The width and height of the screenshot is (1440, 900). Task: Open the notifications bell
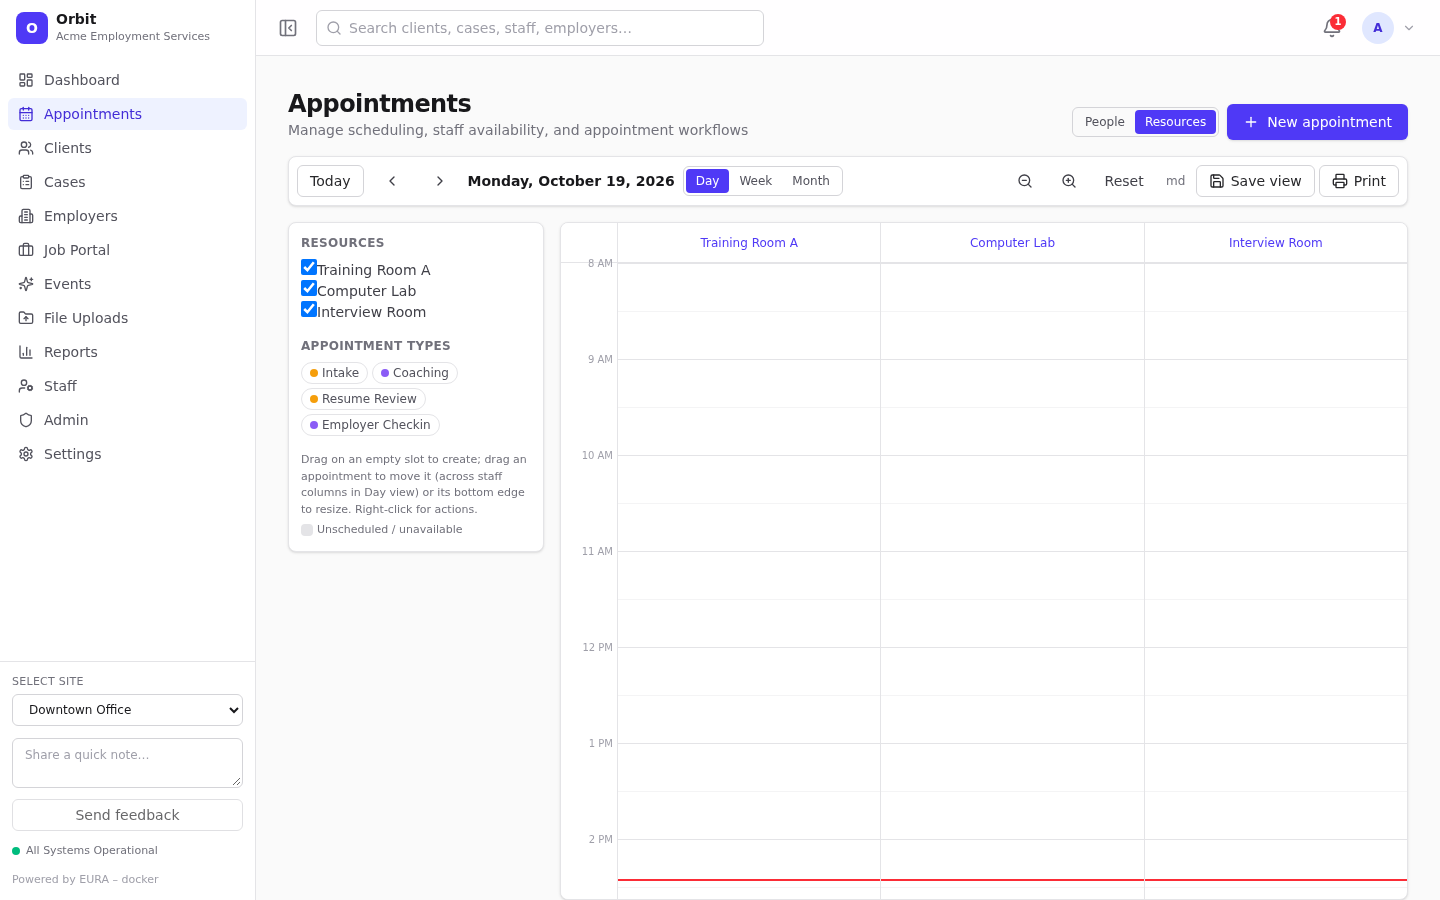[x=1332, y=28]
